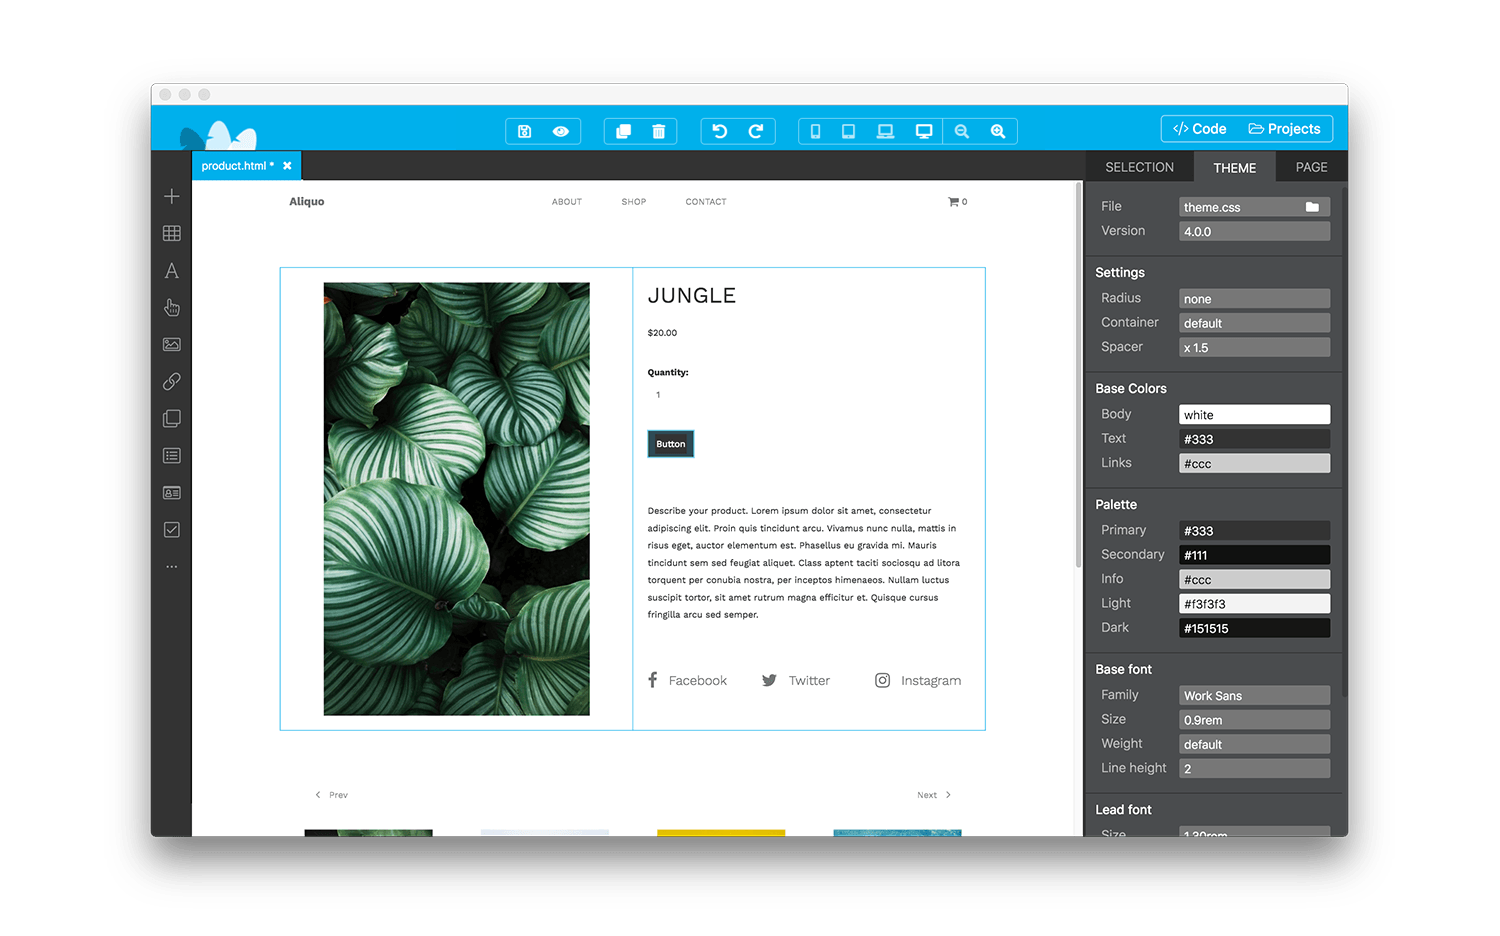1500x936 pixels.
Task: Open the Projects panel
Action: [x=1284, y=129]
